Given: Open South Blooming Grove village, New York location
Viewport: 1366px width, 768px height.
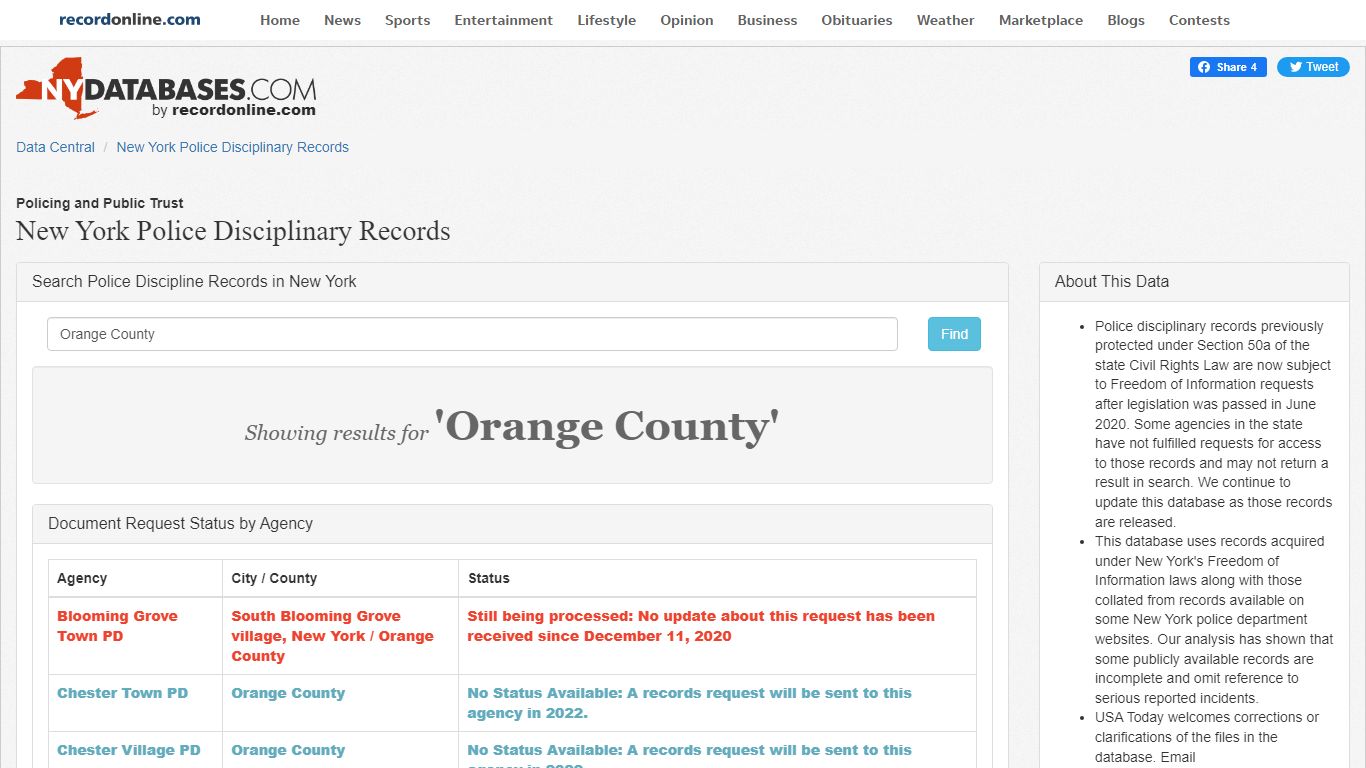Looking at the screenshot, I should click(x=332, y=636).
